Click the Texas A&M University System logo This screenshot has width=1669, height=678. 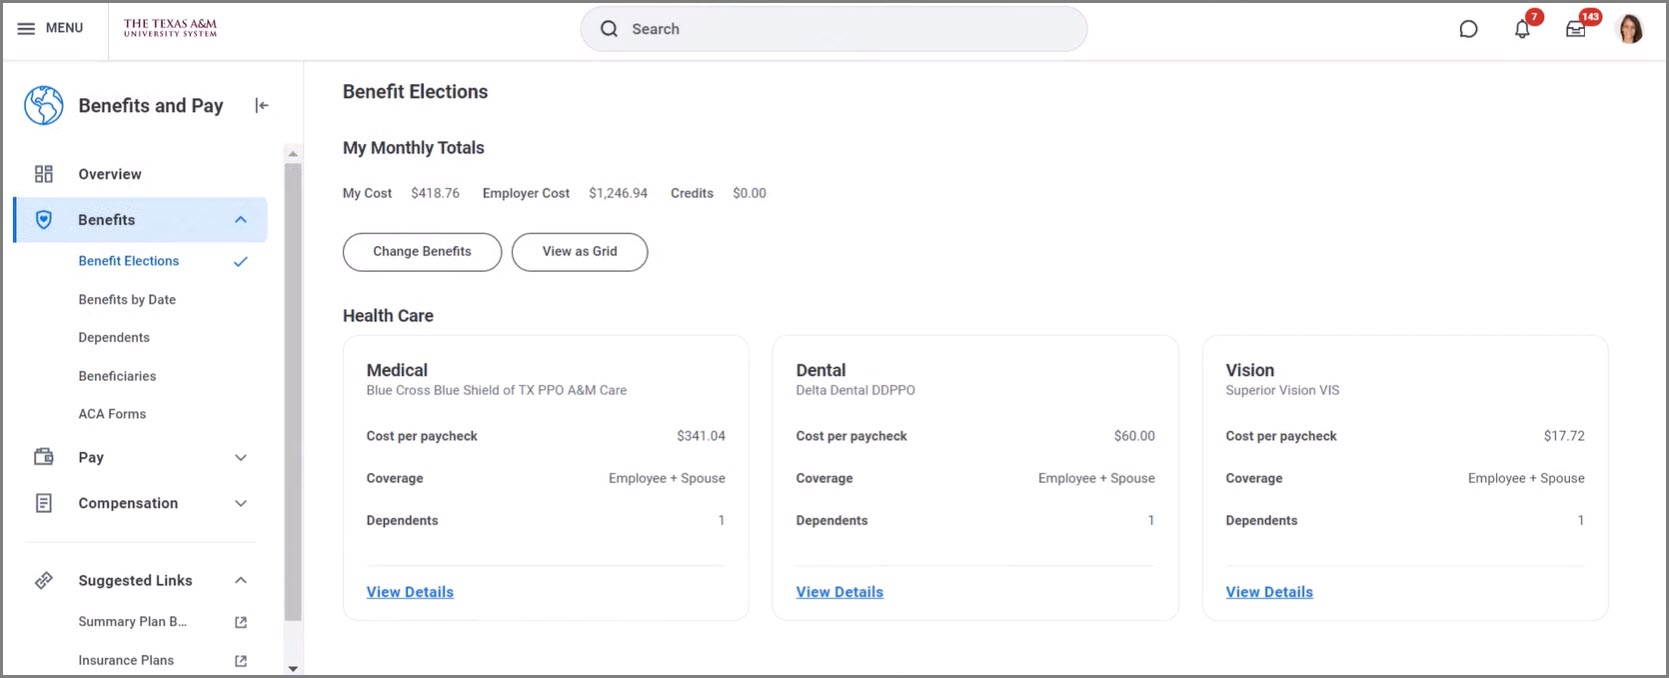(170, 28)
